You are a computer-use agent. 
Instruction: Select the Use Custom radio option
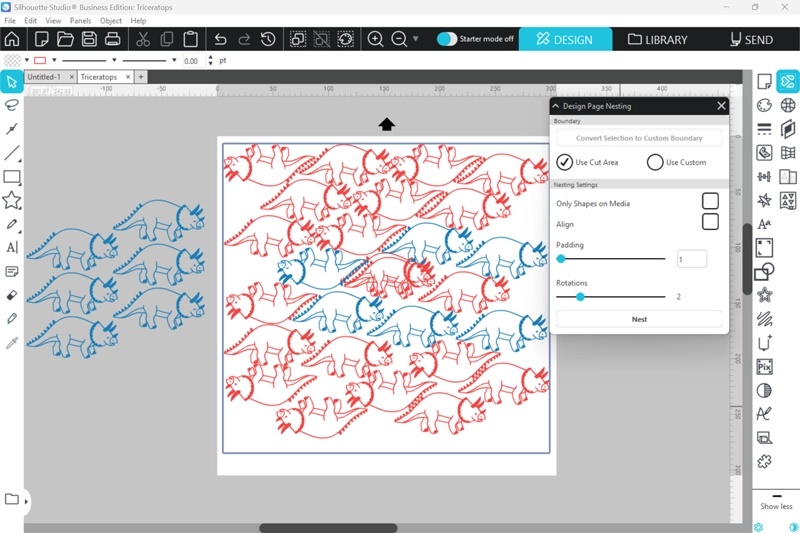point(655,162)
